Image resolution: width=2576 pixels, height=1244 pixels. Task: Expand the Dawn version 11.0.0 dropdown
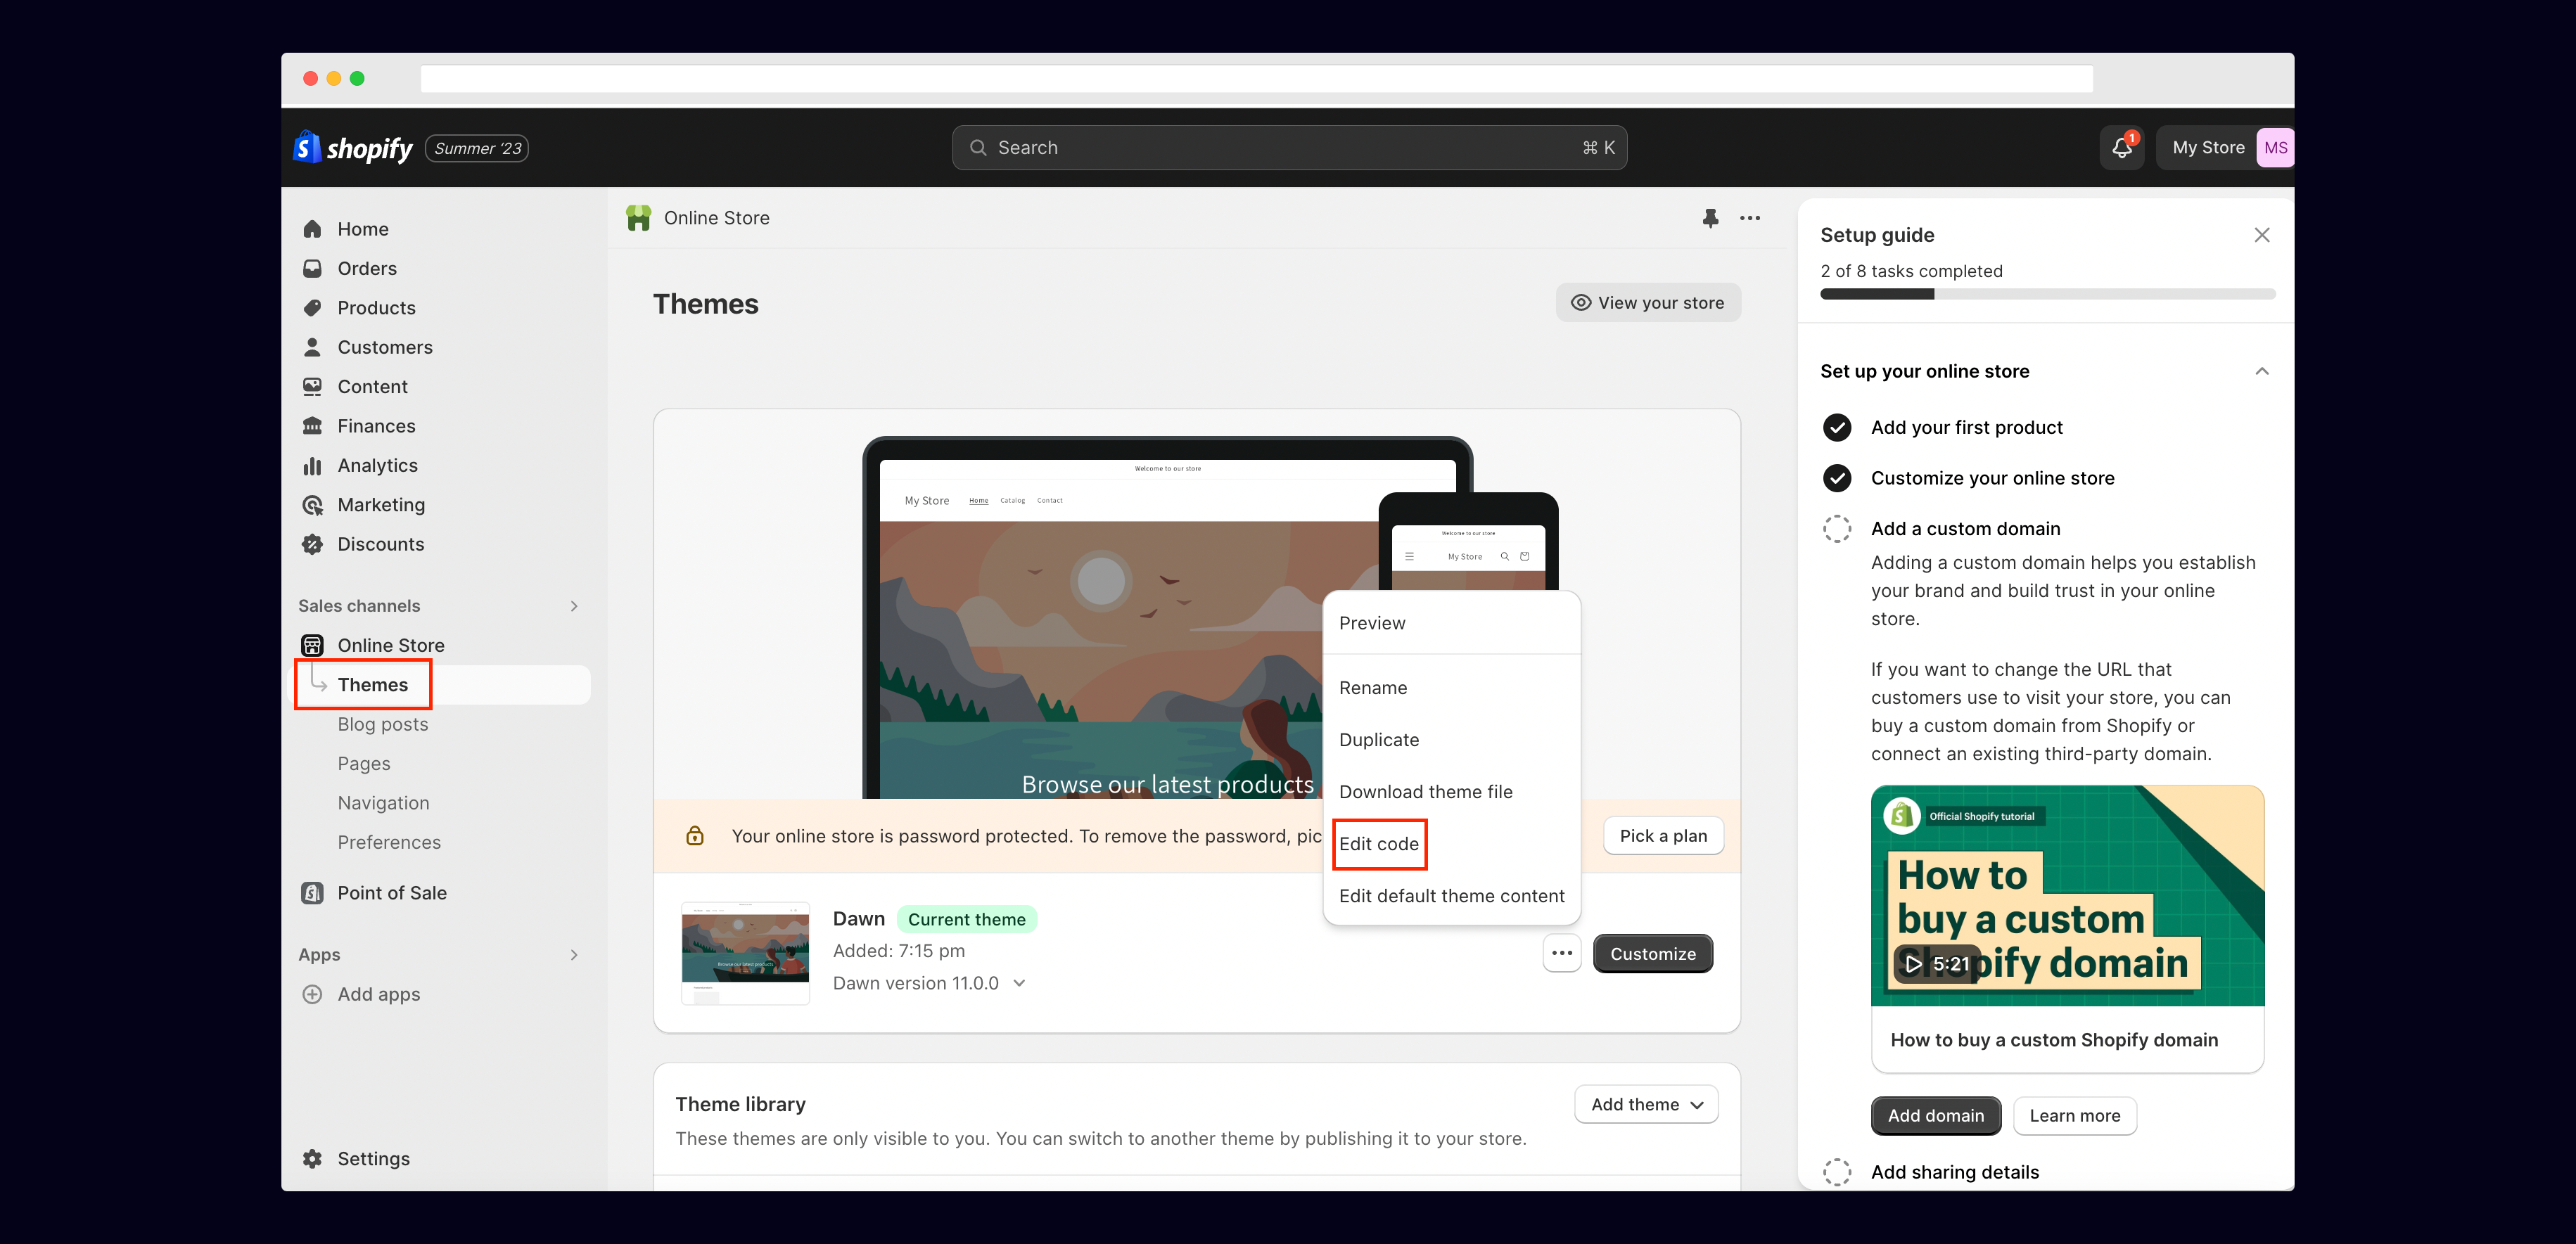(1019, 983)
